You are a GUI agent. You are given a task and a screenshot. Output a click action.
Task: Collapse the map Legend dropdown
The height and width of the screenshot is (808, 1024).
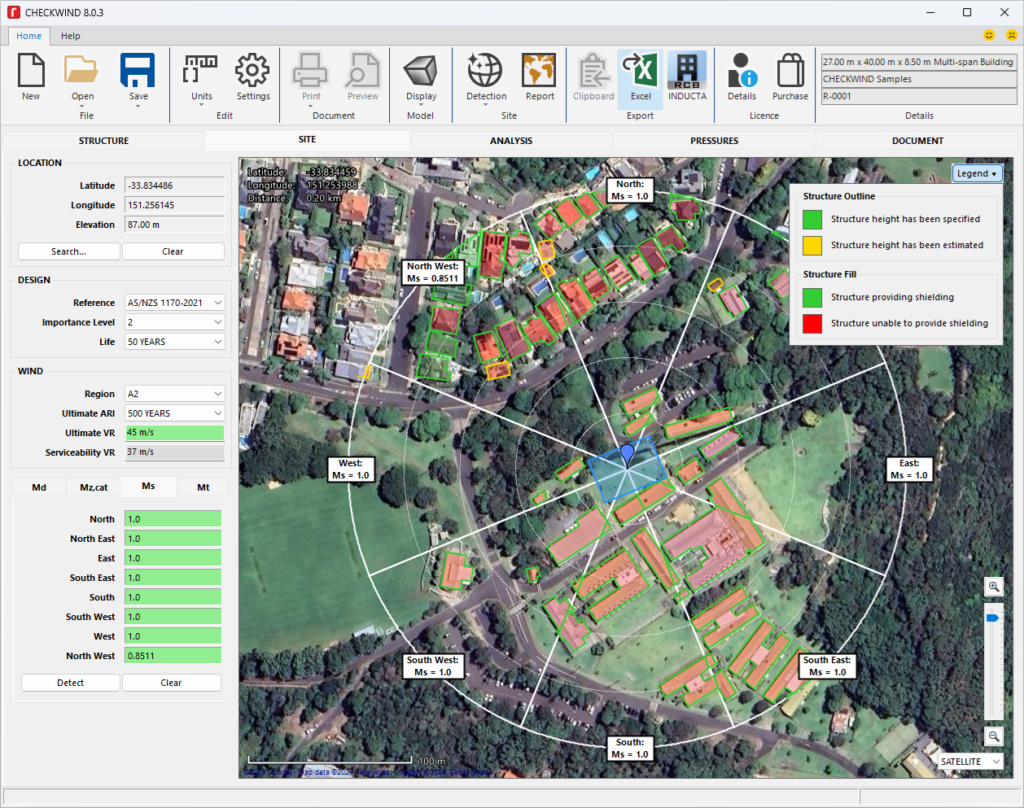coord(977,173)
